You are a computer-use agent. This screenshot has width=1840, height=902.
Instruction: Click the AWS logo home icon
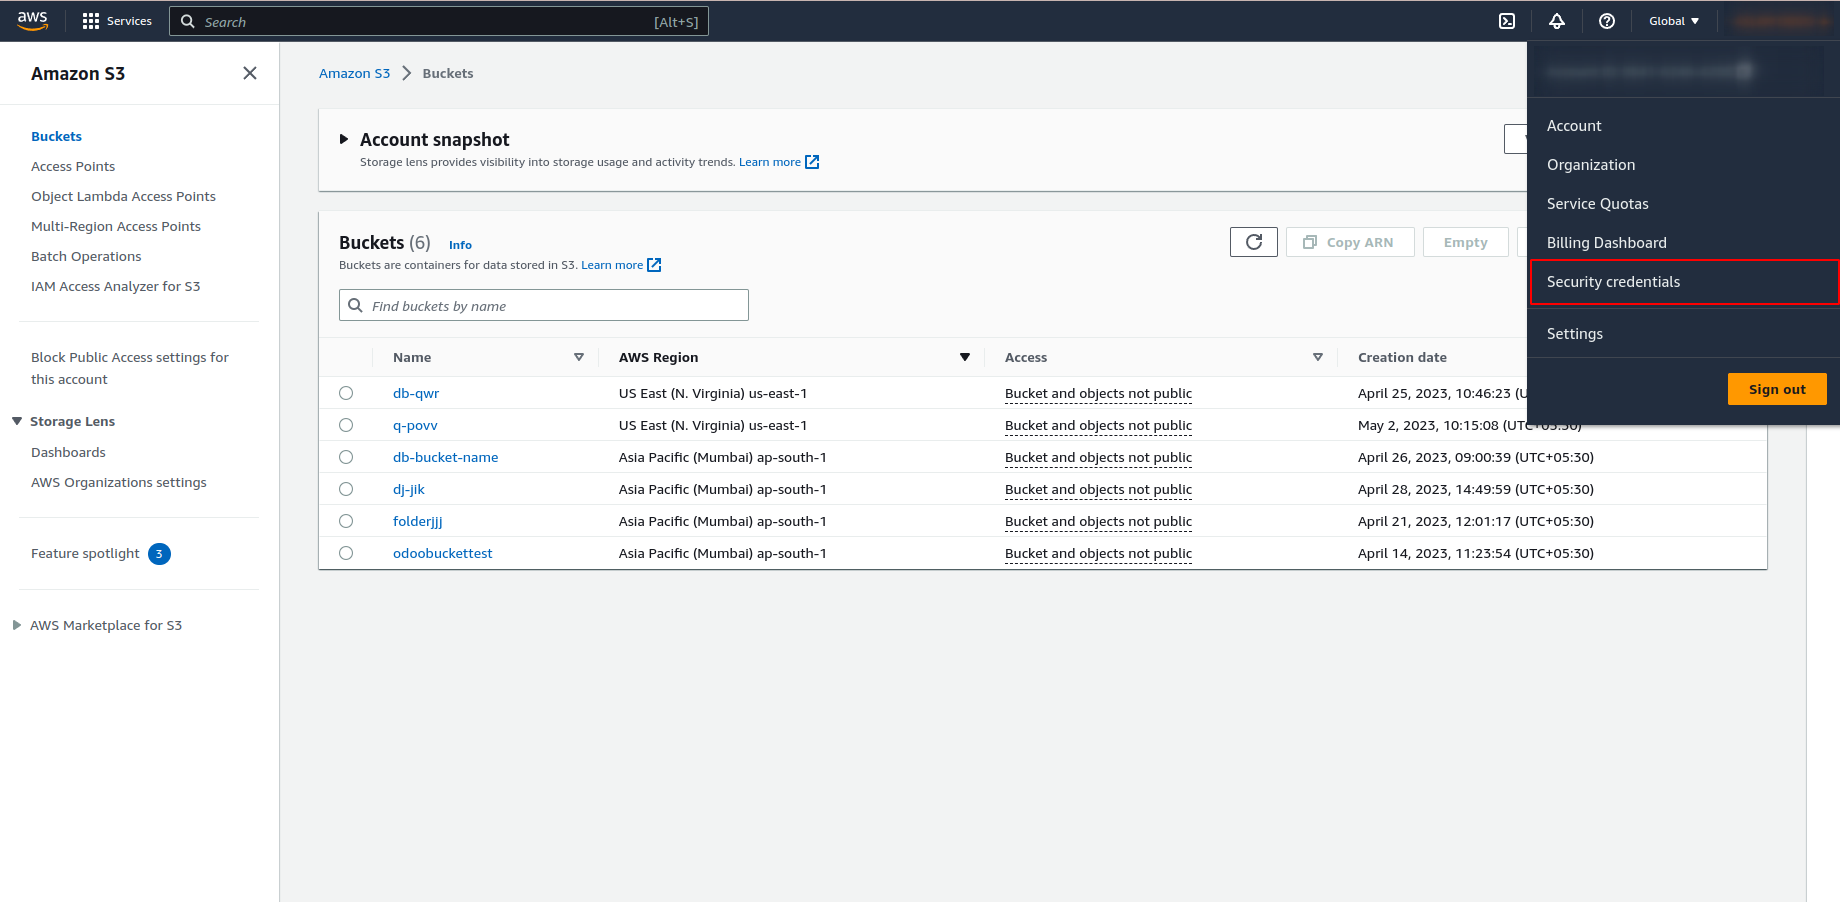[x=33, y=21]
